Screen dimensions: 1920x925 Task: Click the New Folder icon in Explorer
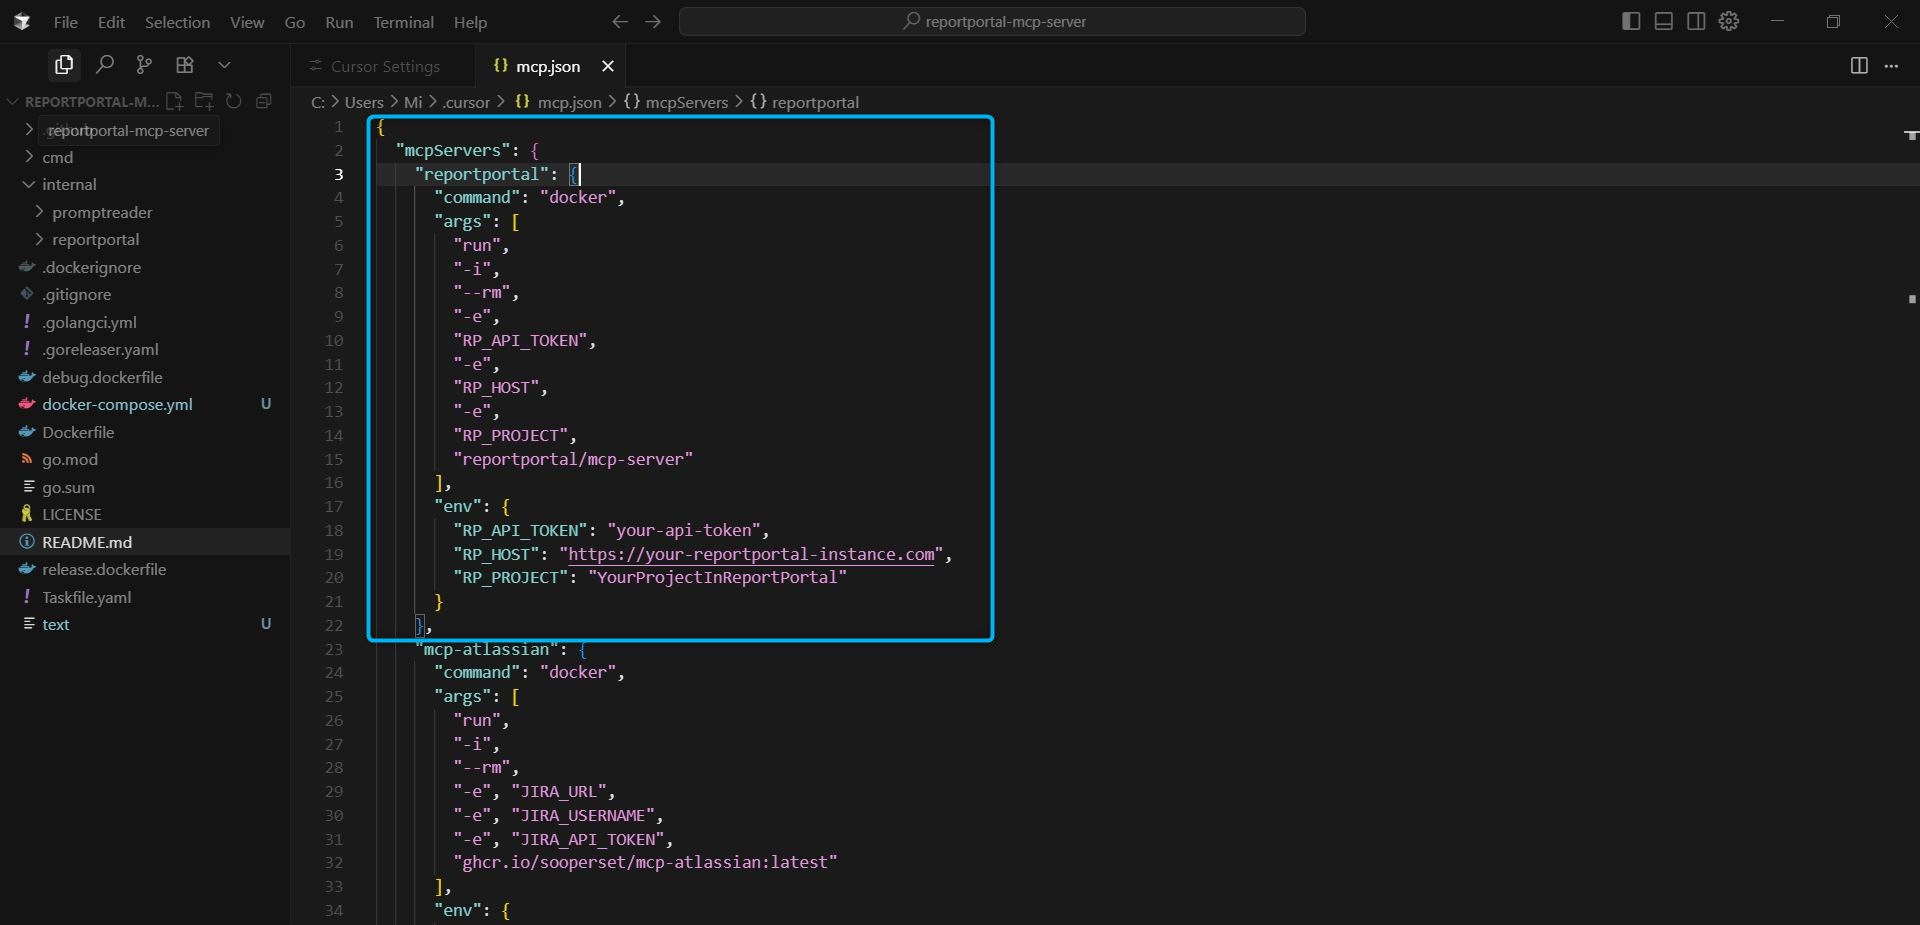coord(203,101)
